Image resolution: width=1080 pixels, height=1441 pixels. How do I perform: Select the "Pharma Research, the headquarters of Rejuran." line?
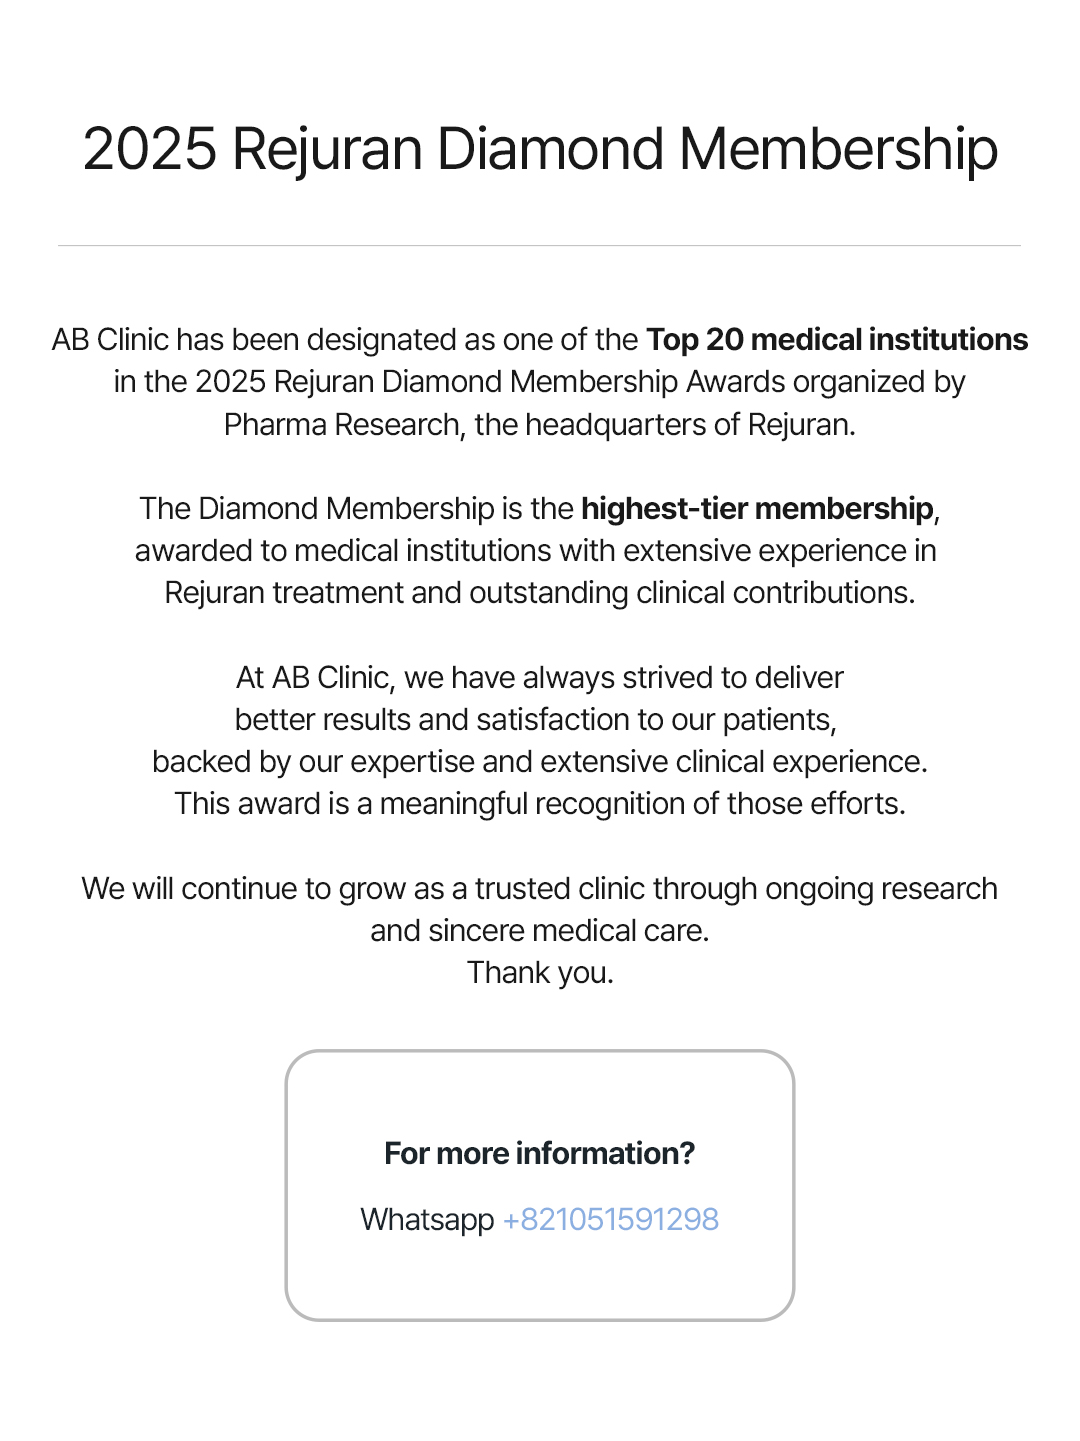pyautogui.click(x=540, y=425)
